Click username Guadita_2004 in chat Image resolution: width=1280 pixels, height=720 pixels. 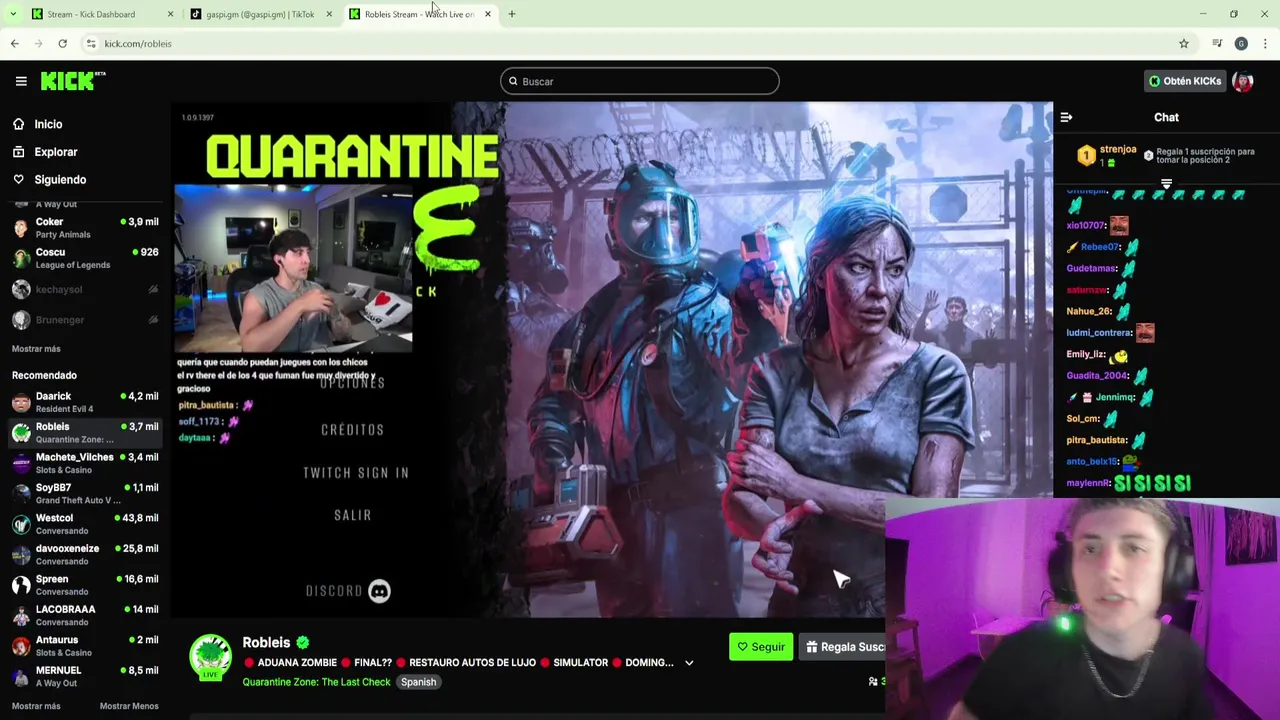pyautogui.click(x=1097, y=375)
